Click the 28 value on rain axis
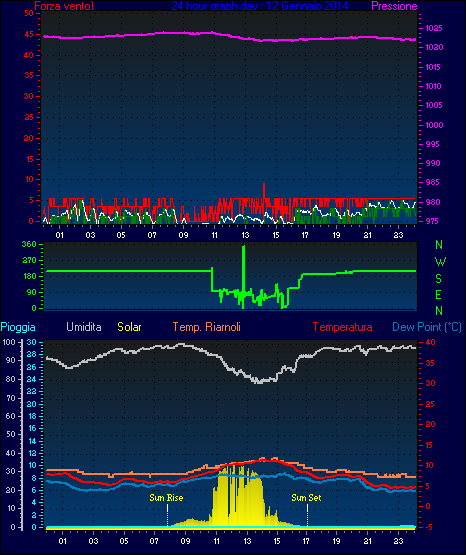This screenshot has height=555, width=466. 31,355
